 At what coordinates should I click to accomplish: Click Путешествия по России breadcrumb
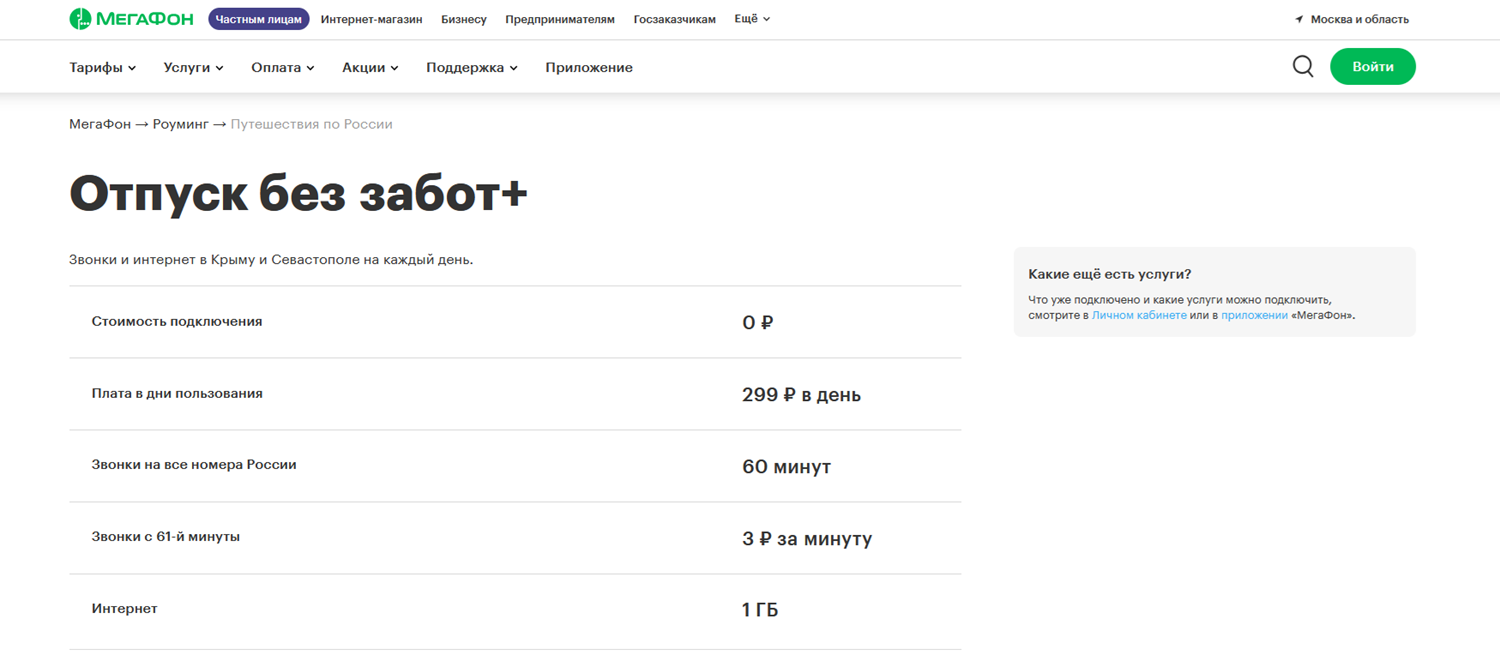pos(312,124)
